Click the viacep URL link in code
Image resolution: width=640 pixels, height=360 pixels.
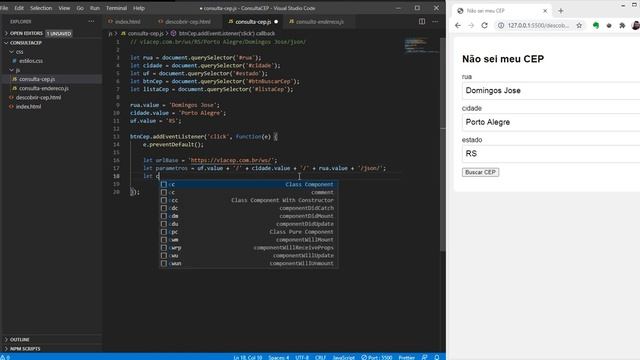click(x=232, y=160)
